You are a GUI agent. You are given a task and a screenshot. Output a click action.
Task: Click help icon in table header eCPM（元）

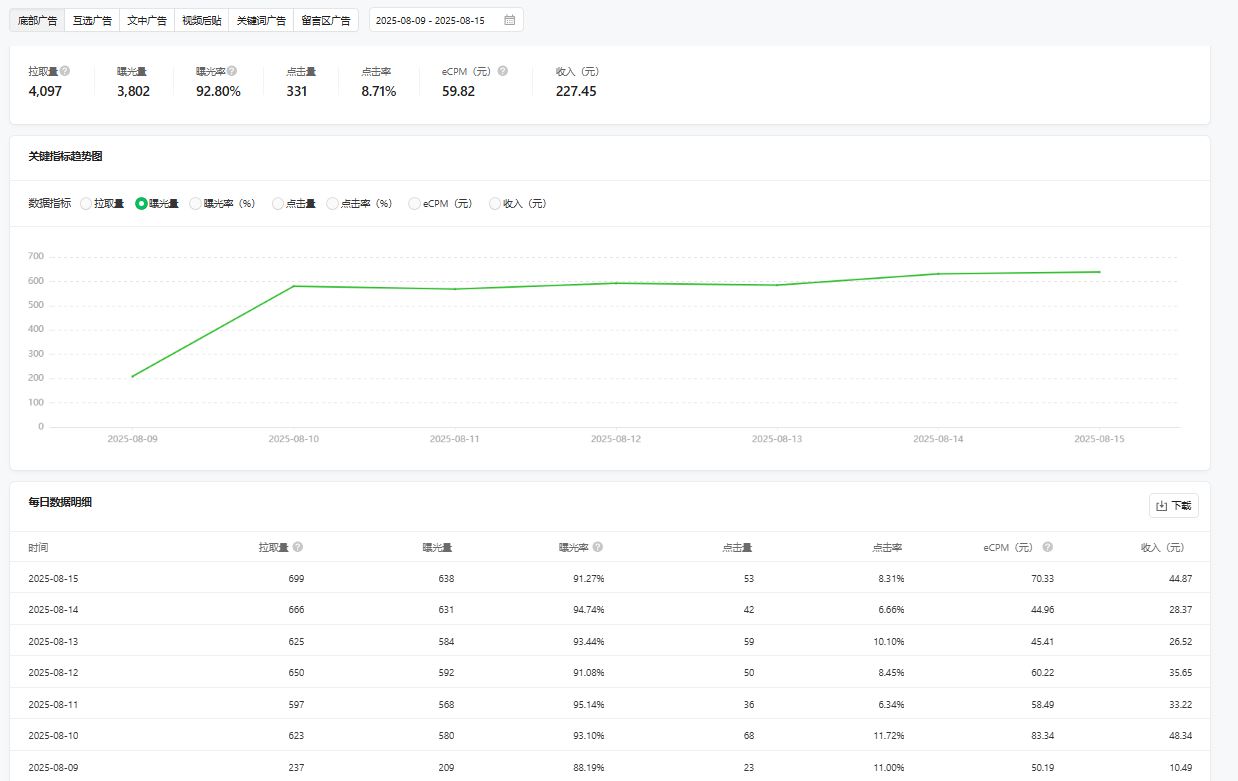coord(1048,547)
